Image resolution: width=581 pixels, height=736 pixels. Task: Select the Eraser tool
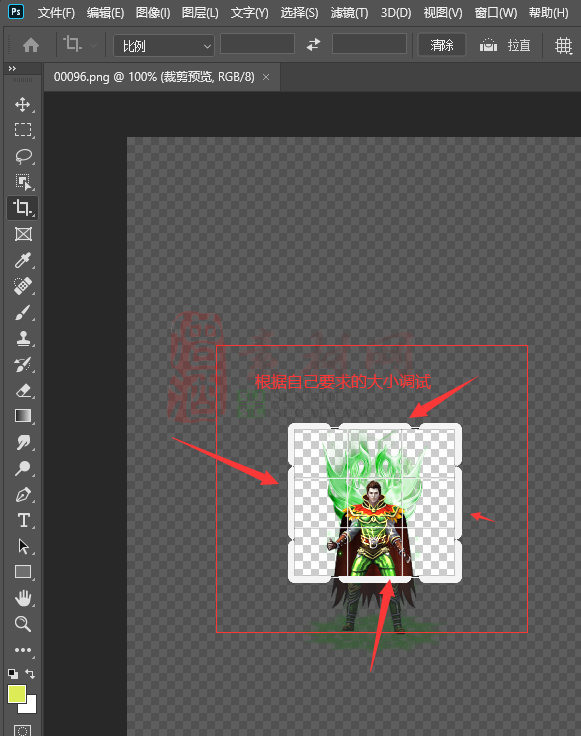(23, 390)
